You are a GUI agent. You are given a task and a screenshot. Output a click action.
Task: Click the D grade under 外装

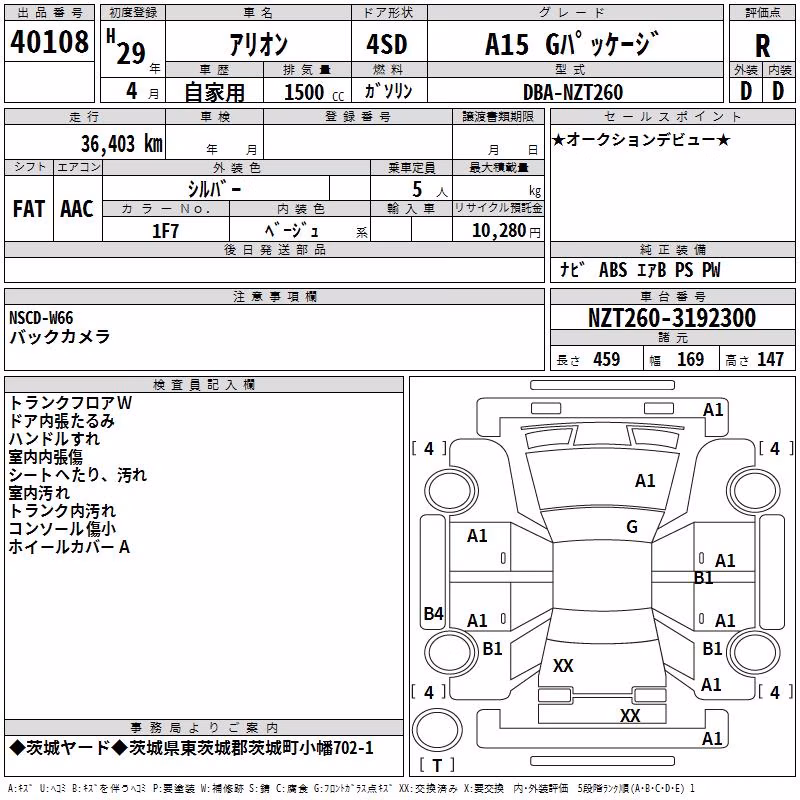tap(746, 91)
